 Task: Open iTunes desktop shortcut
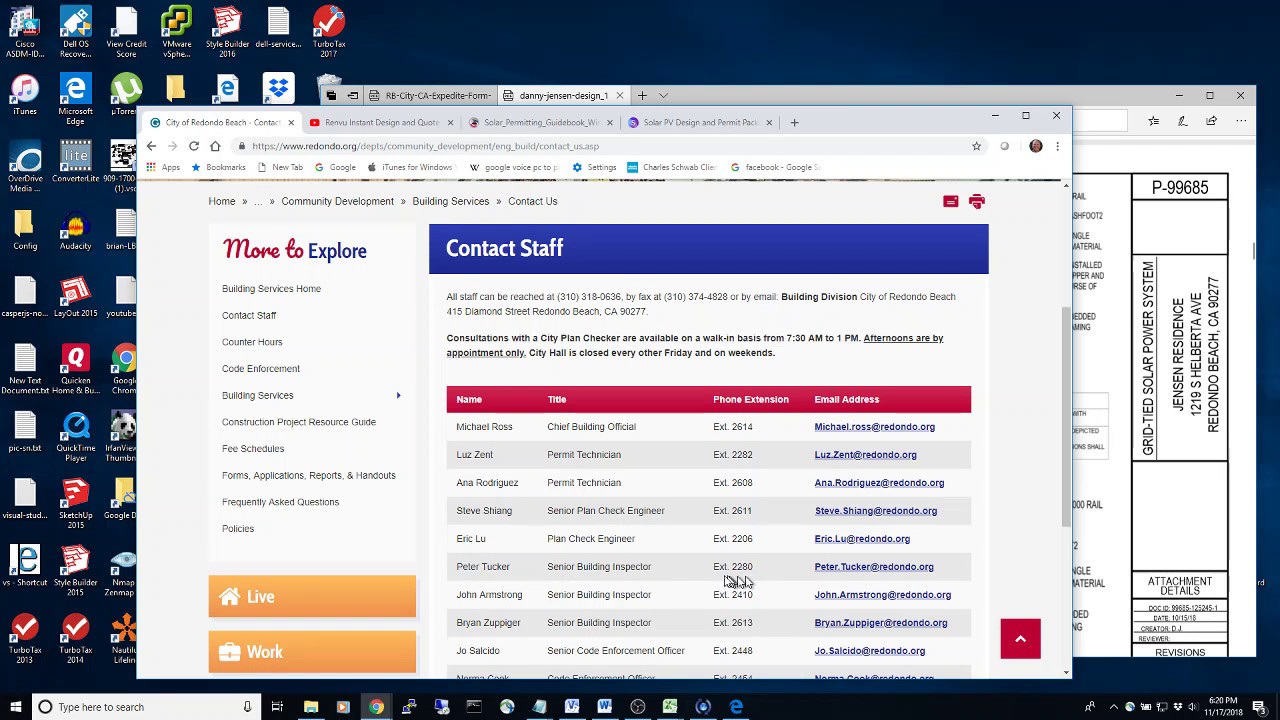(25, 97)
